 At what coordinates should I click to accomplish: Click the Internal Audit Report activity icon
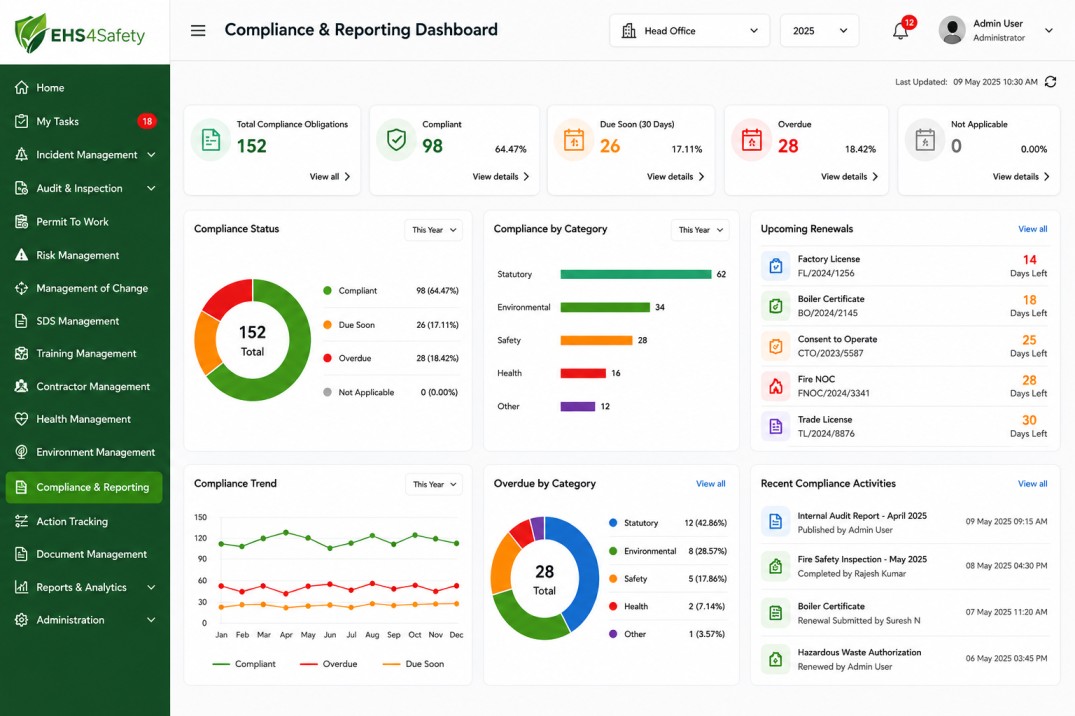click(775, 522)
